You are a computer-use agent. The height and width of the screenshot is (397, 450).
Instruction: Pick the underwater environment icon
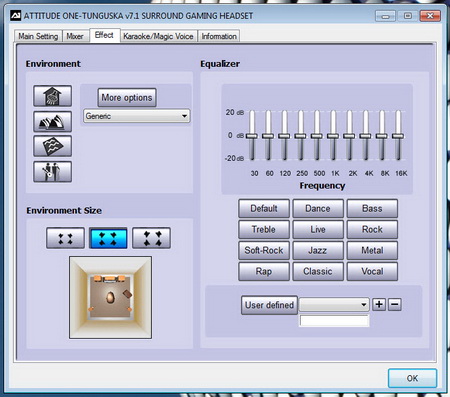[x=52, y=146]
